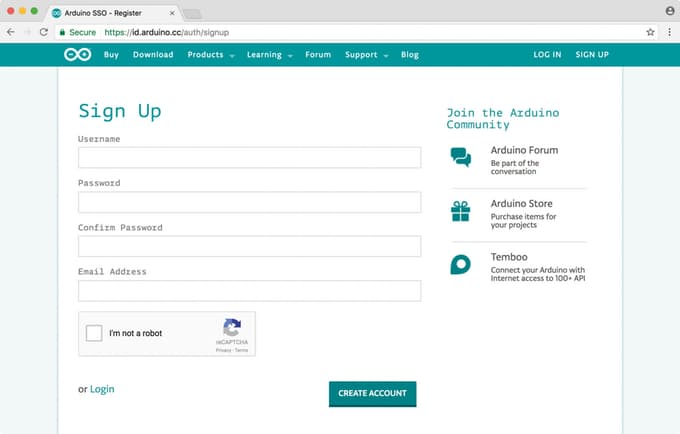Focus the Email Address input field

[x=249, y=291]
